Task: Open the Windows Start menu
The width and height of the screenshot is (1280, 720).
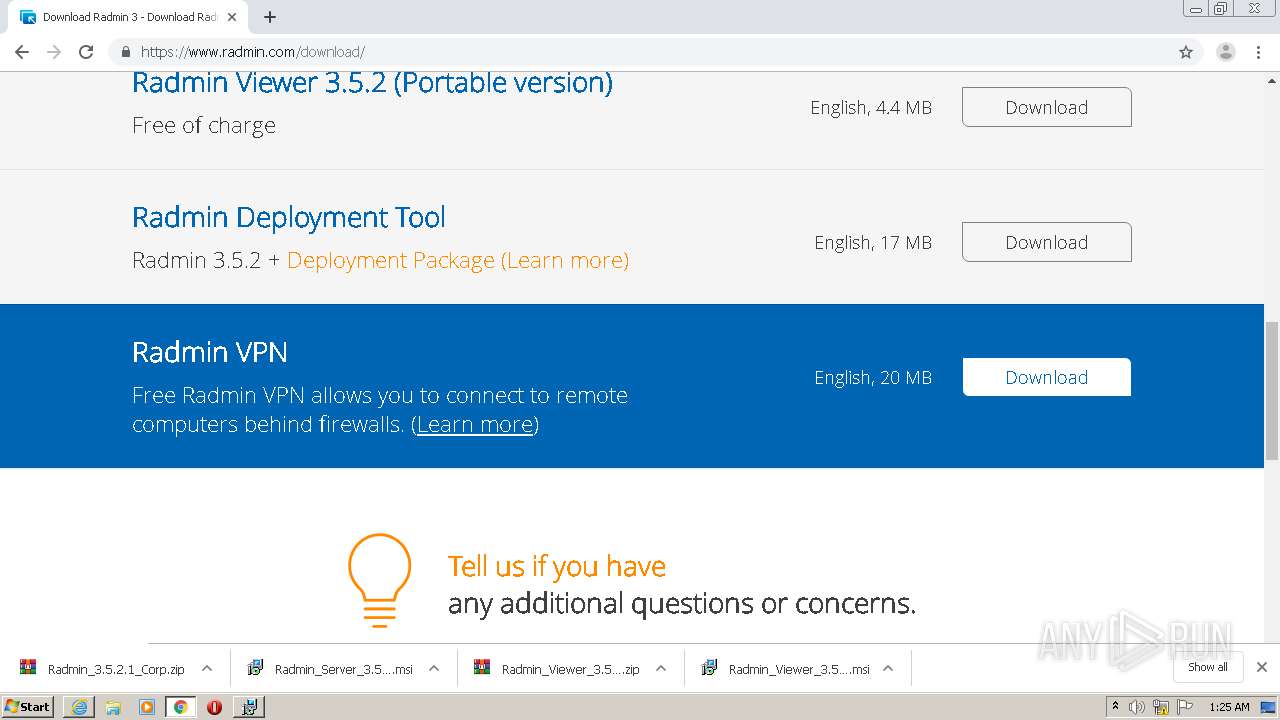Action: 27,706
